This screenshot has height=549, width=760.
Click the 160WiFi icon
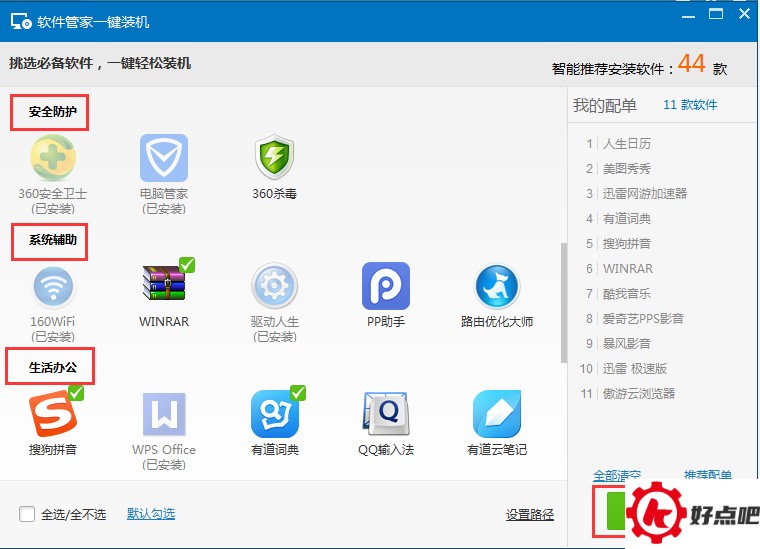click(53, 286)
